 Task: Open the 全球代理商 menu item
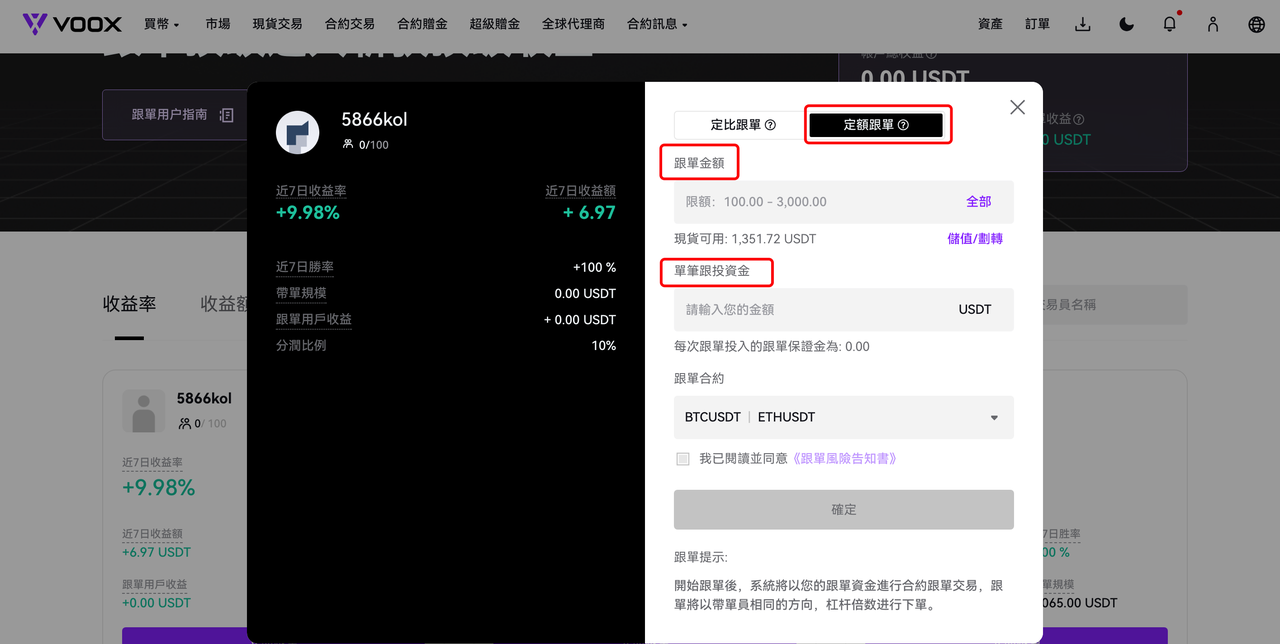573,24
